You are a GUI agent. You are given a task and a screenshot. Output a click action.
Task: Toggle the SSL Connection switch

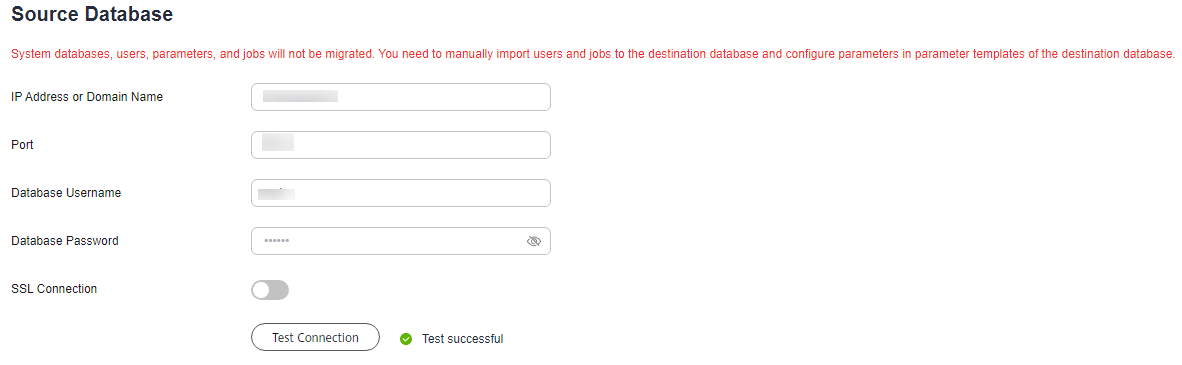pyautogui.click(x=270, y=290)
